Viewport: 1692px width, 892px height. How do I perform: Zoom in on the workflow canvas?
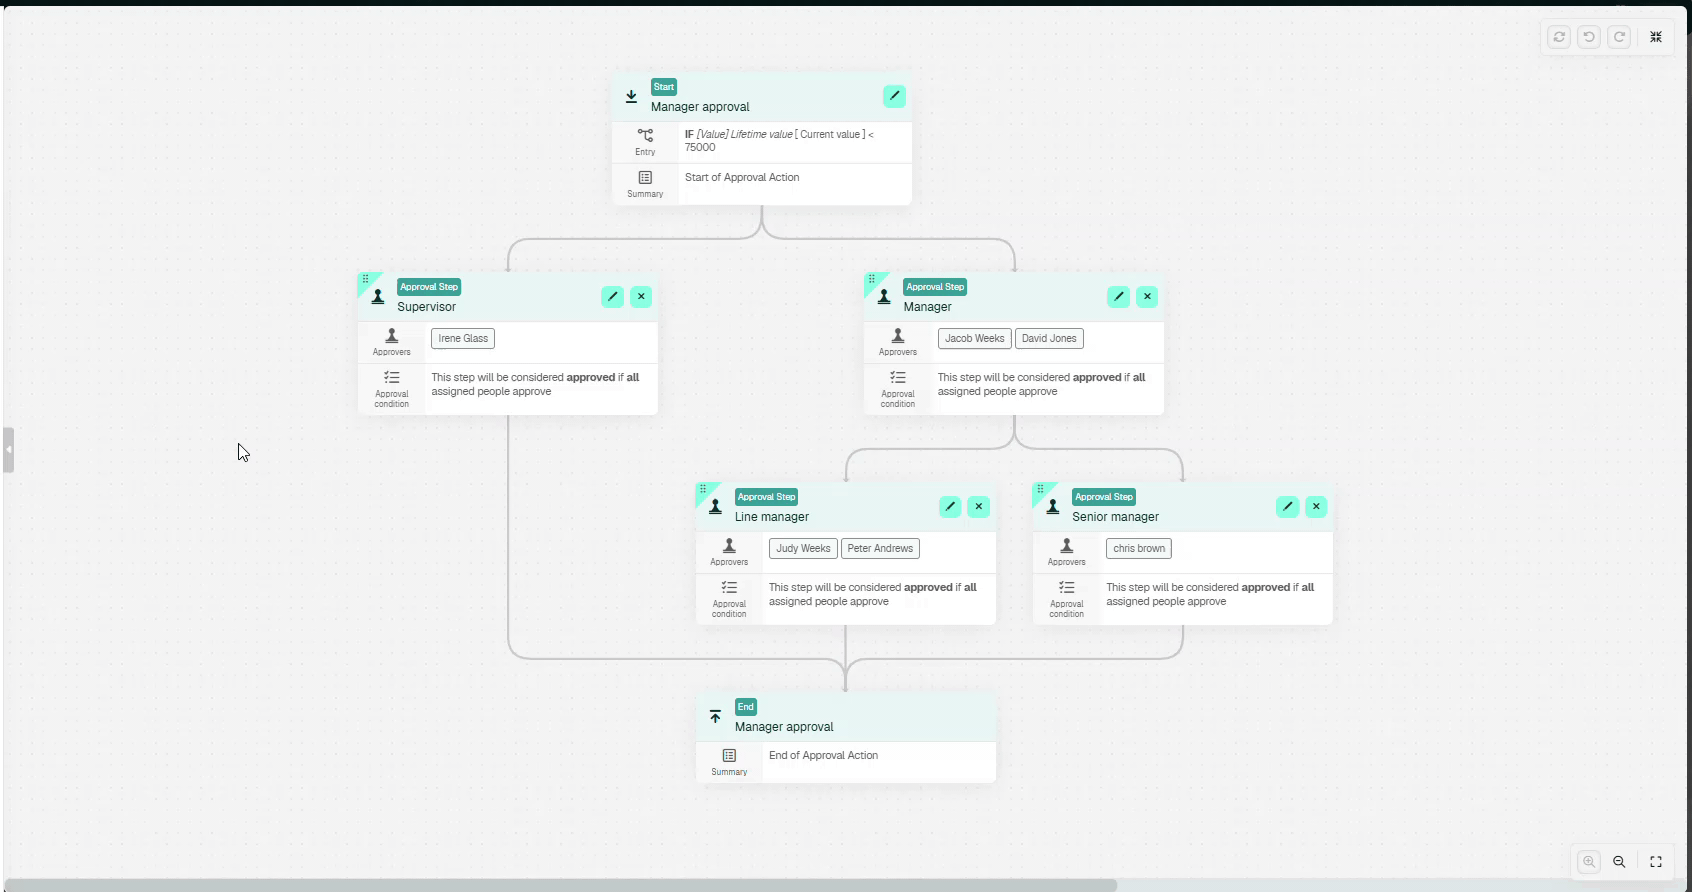[1589, 862]
